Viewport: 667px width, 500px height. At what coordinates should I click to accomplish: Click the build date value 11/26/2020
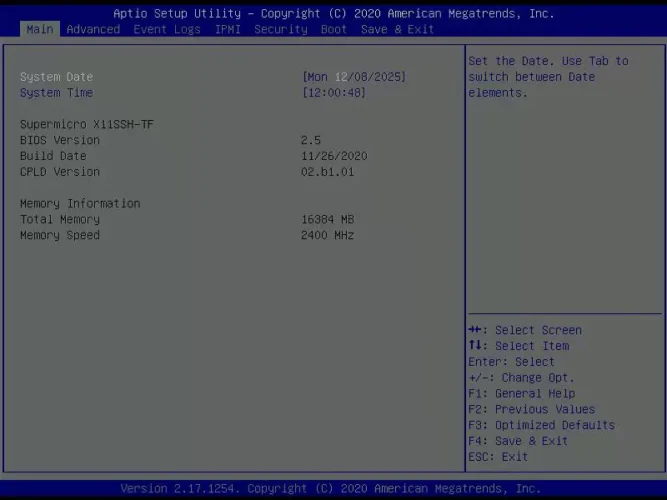334,156
